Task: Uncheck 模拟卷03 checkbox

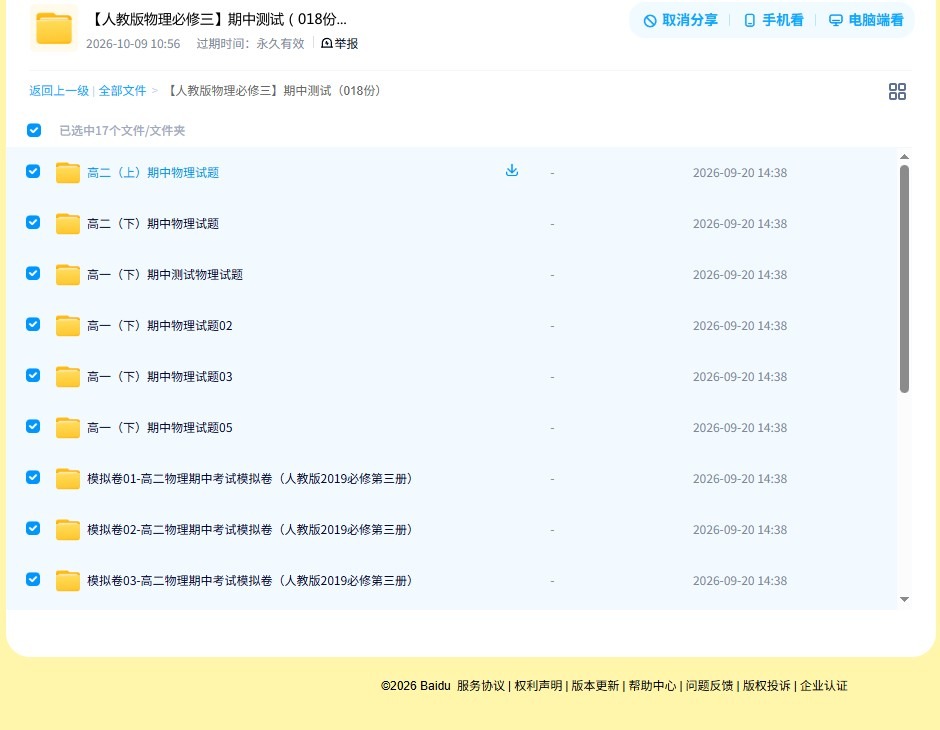Action: point(33,579)
